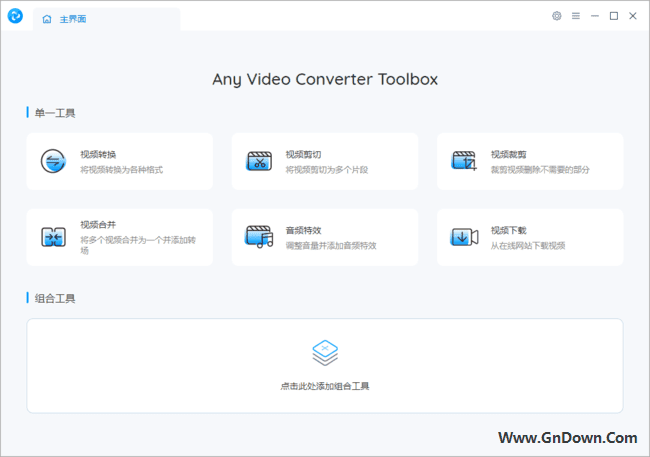Click the stacked layers add icon

click(325, 353)
